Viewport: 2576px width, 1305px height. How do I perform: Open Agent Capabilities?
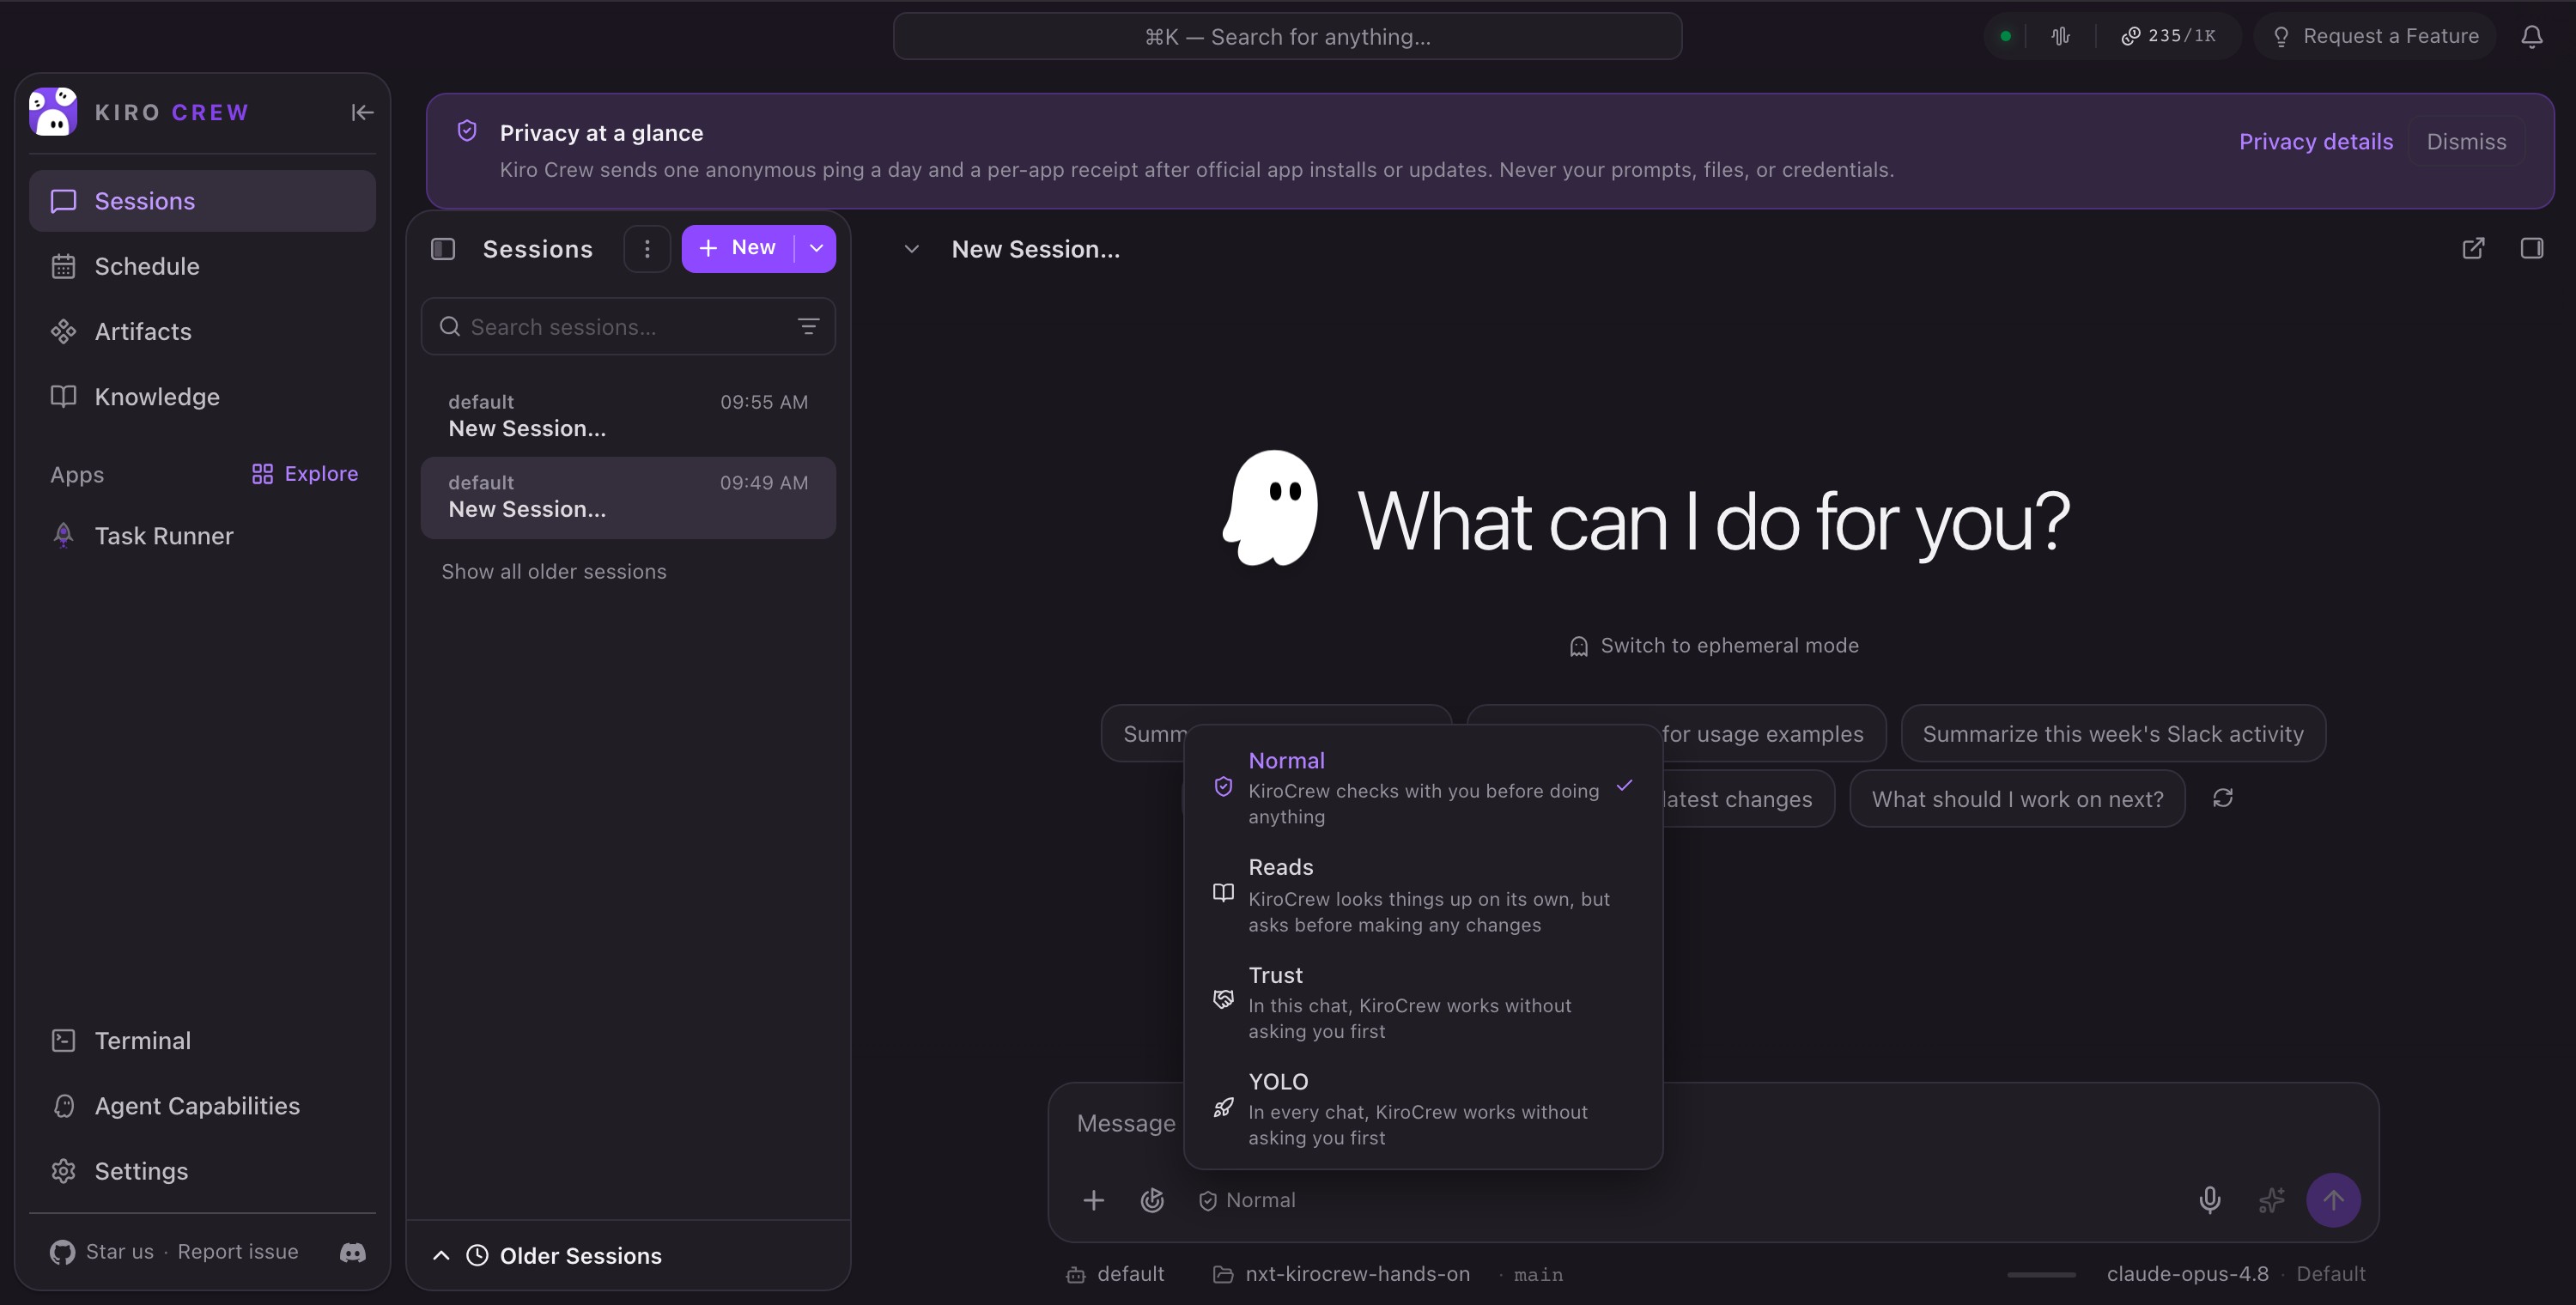(202, 1106)
